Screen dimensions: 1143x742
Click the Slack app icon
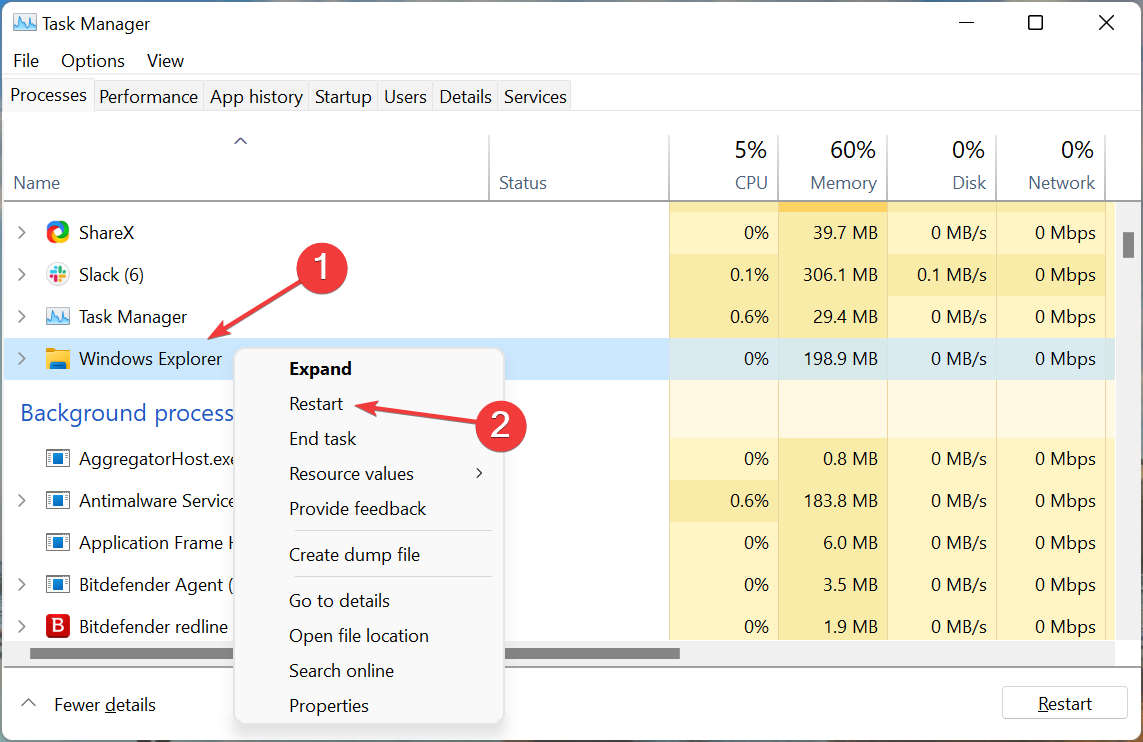click(x=58, y=274)
